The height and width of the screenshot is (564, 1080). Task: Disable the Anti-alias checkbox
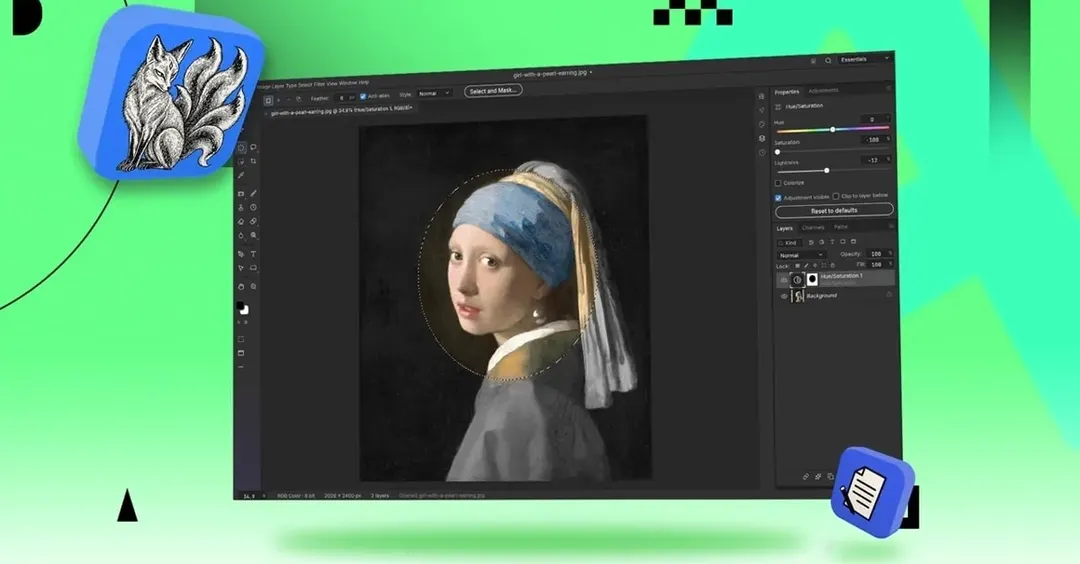tap(363, 96)
